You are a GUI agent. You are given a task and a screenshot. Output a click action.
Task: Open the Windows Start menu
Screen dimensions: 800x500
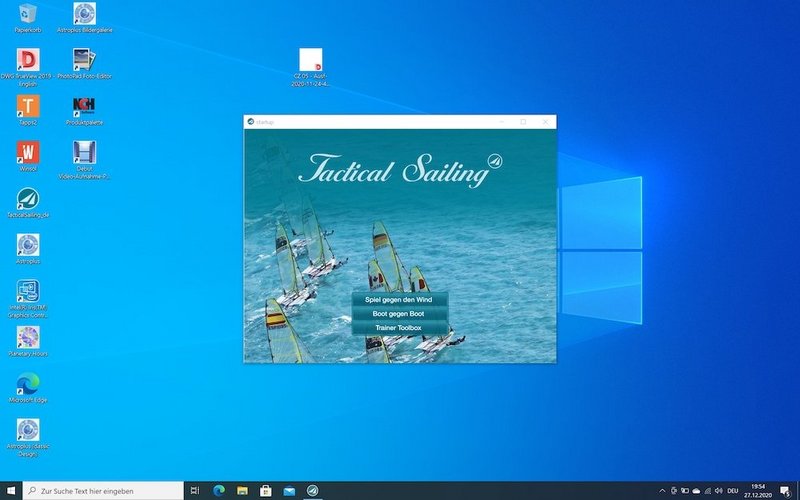[x=11, y=491]
